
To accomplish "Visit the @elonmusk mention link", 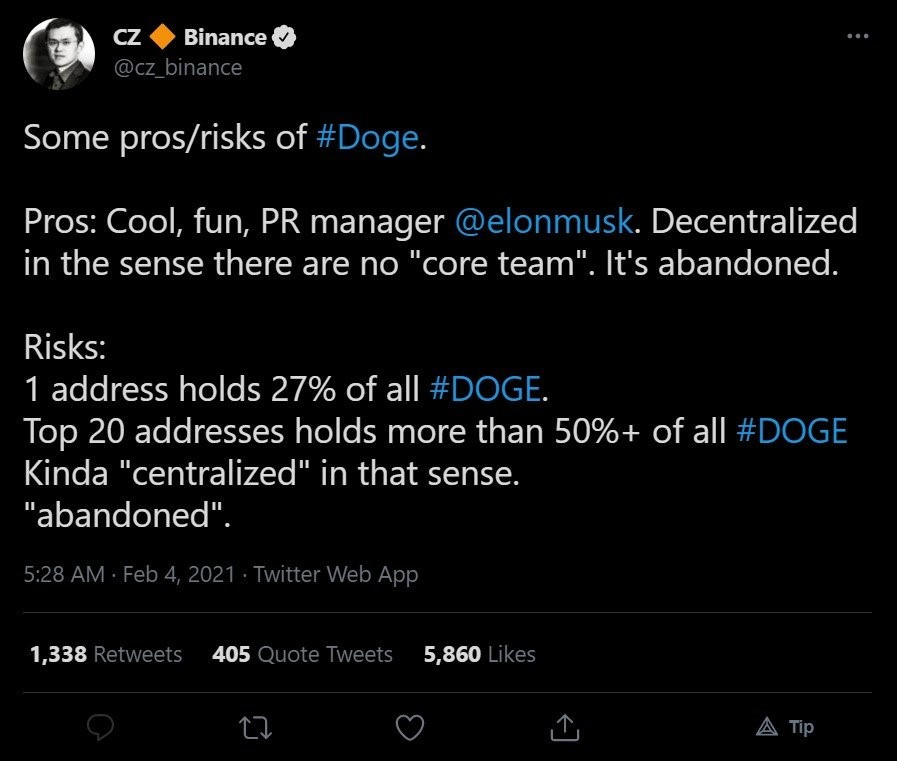I will pos(544,221).
